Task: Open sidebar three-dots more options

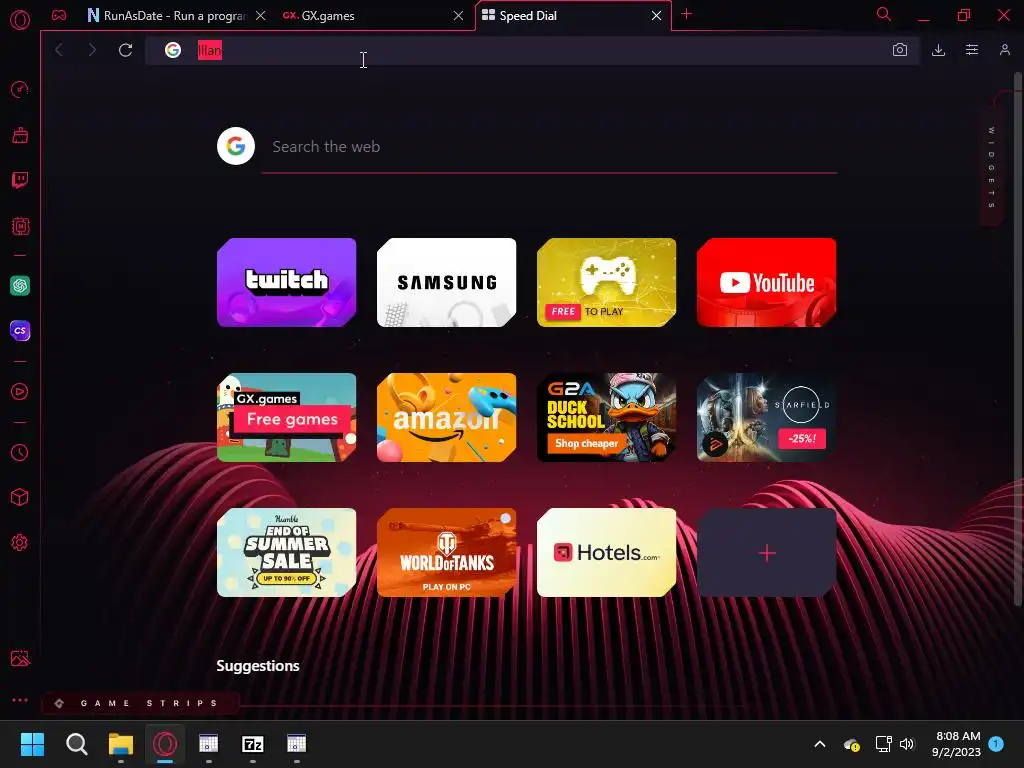Action: [20, 699]
